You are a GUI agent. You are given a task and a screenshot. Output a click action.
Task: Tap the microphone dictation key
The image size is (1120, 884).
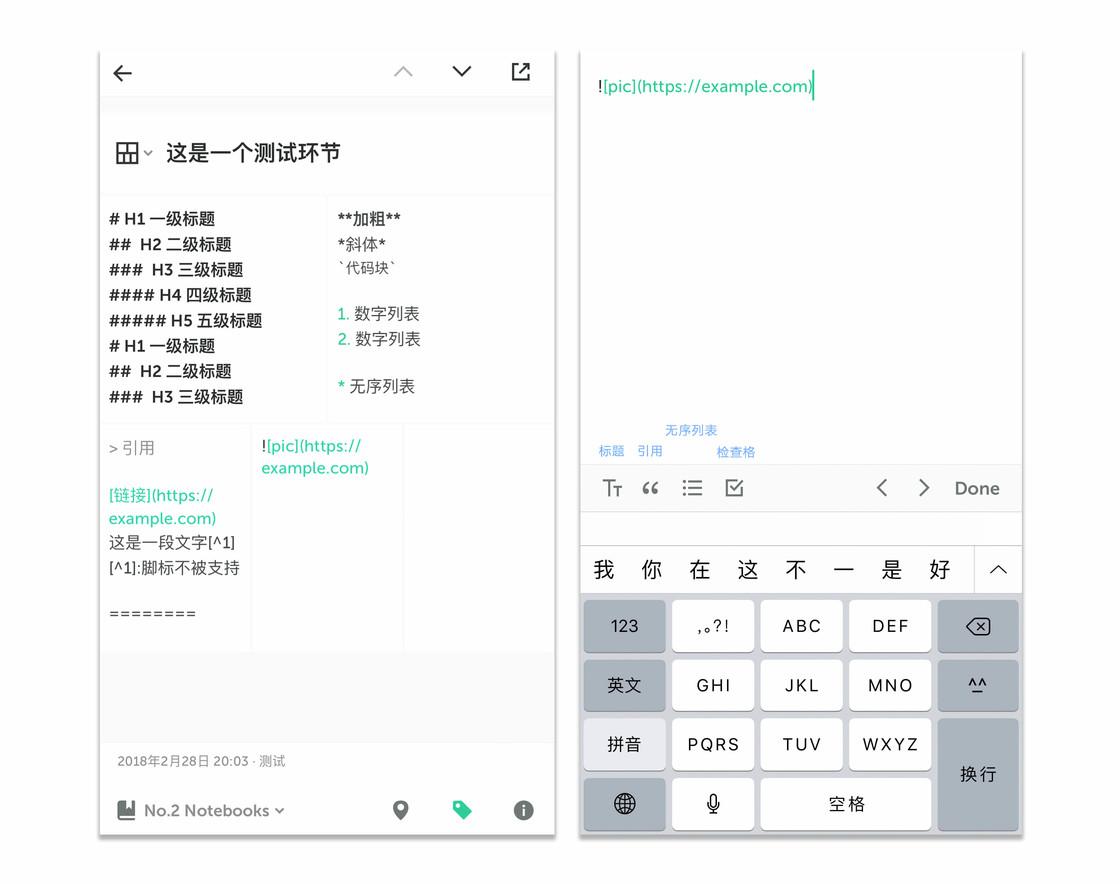pyautogui.click(x=713, y=804)
